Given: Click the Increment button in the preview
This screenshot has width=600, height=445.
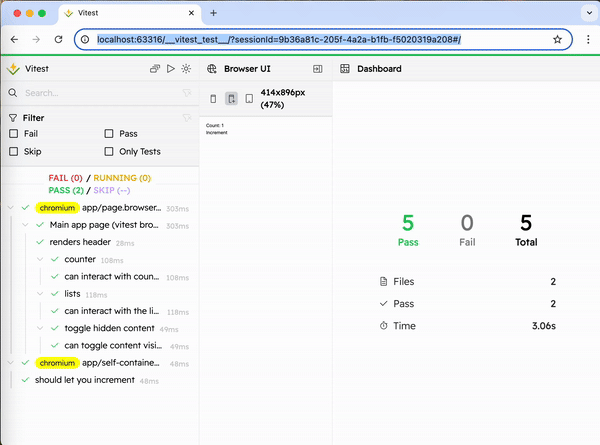Looking at the screenshot, I should pos(214,132).
